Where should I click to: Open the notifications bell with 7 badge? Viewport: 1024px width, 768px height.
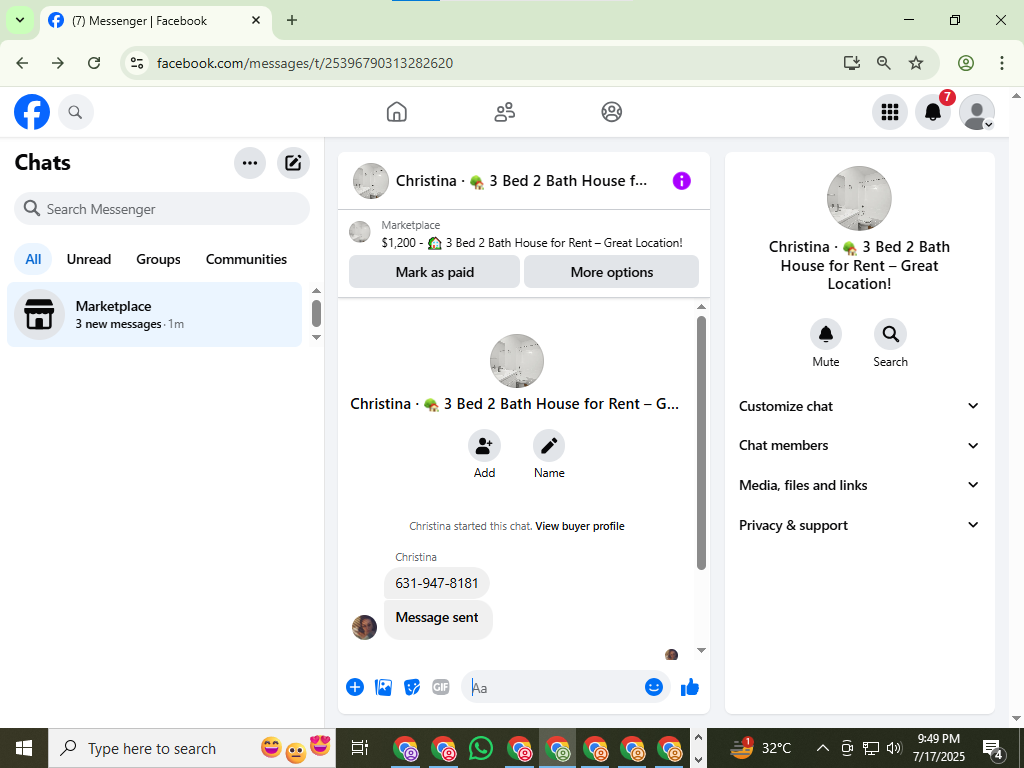click(933, 112)
